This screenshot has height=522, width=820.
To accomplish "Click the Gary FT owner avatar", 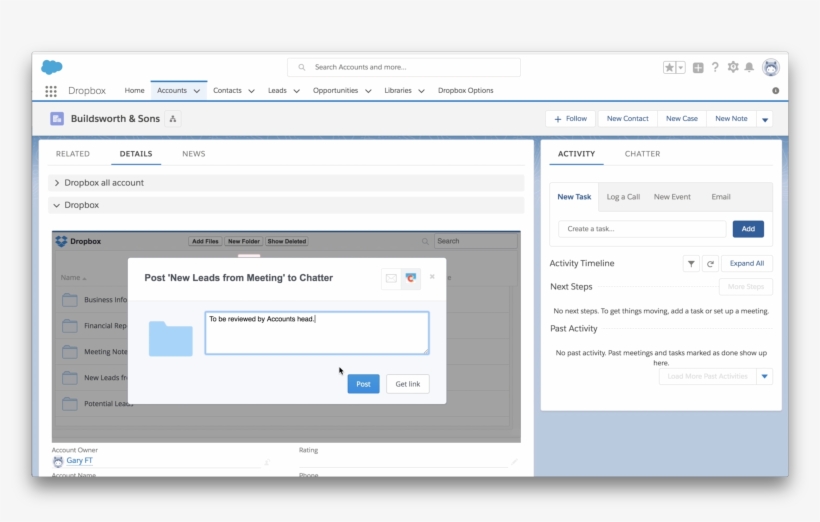I will click(58, 461).
